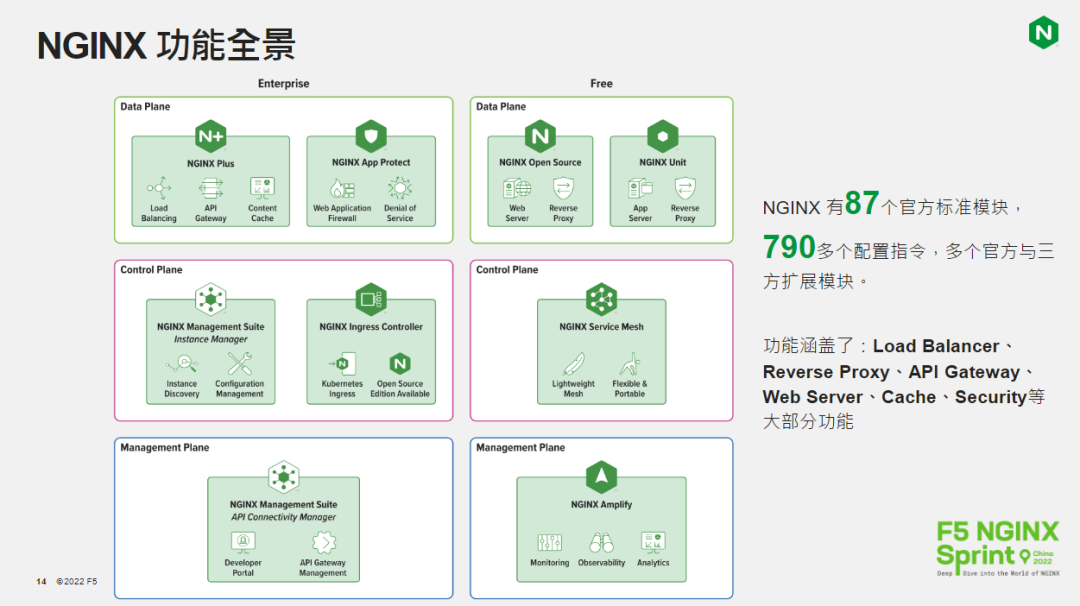Image resolution: width=1080 pixels, height=606 pixels.
Task: Toggle the Denial of Service protection icon
Action: (401, 188)
